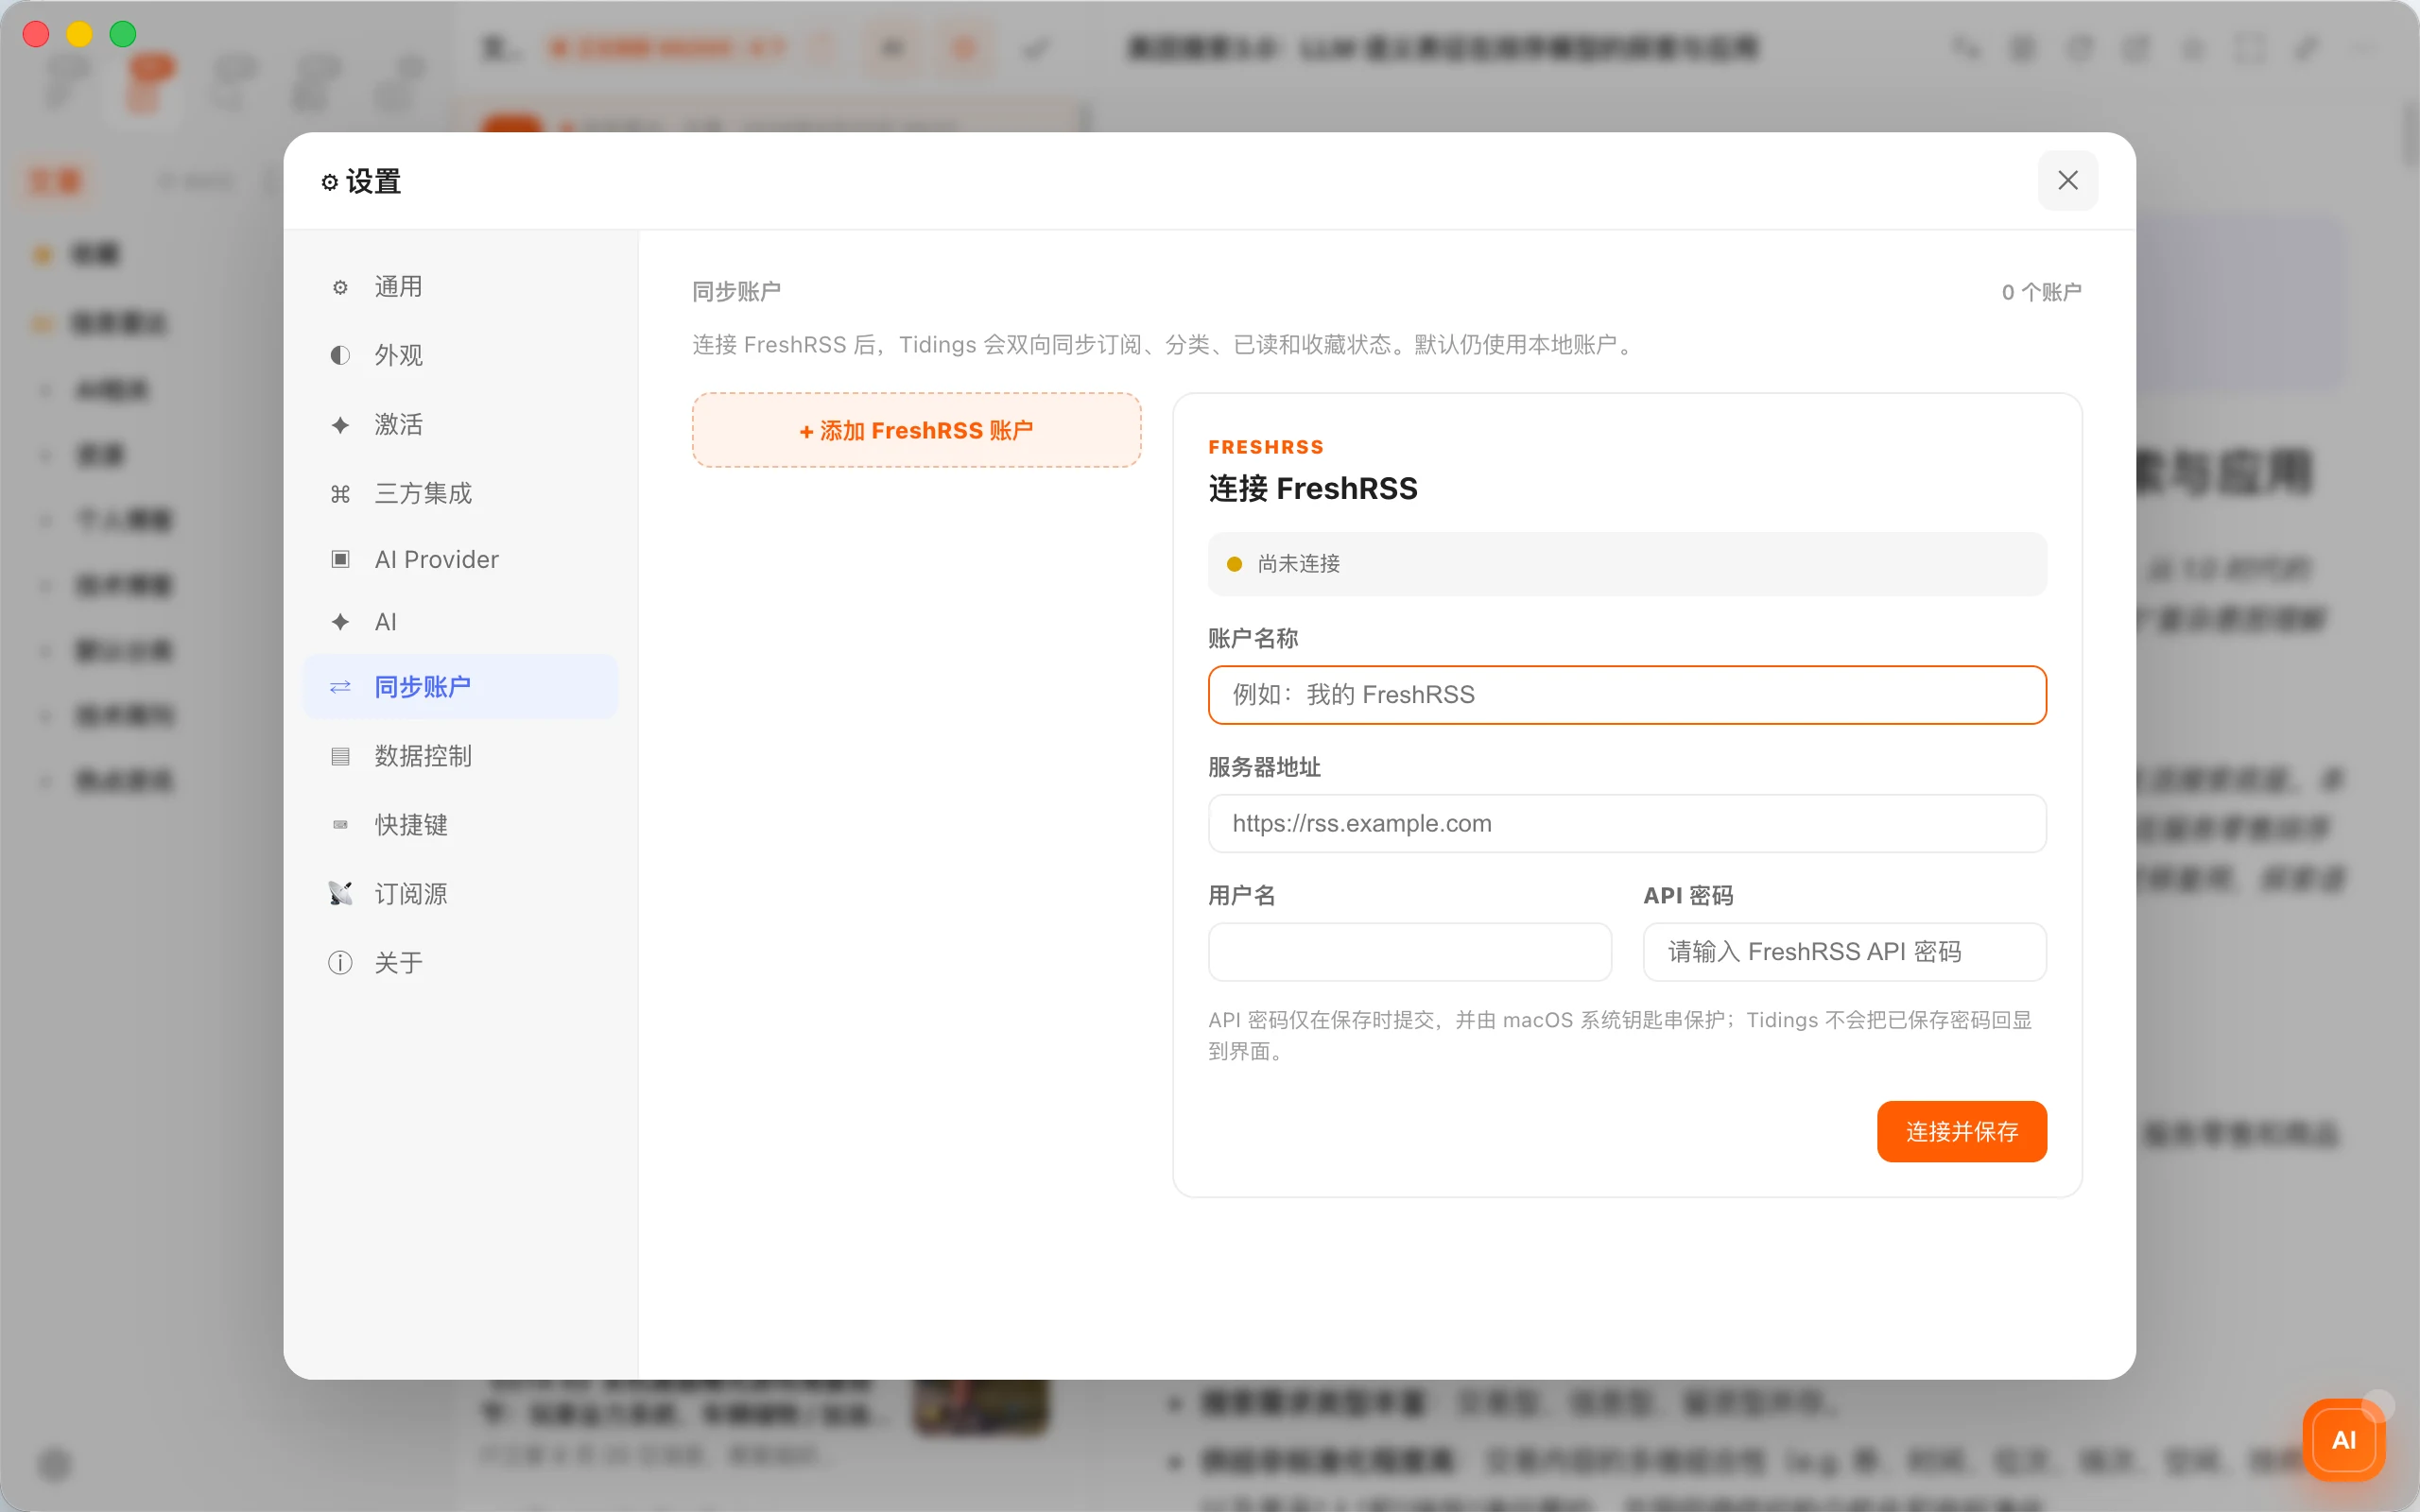Click the database icon beside 数据控制
Viewport: 2420px width, 1512px height.
click(340, 756)
